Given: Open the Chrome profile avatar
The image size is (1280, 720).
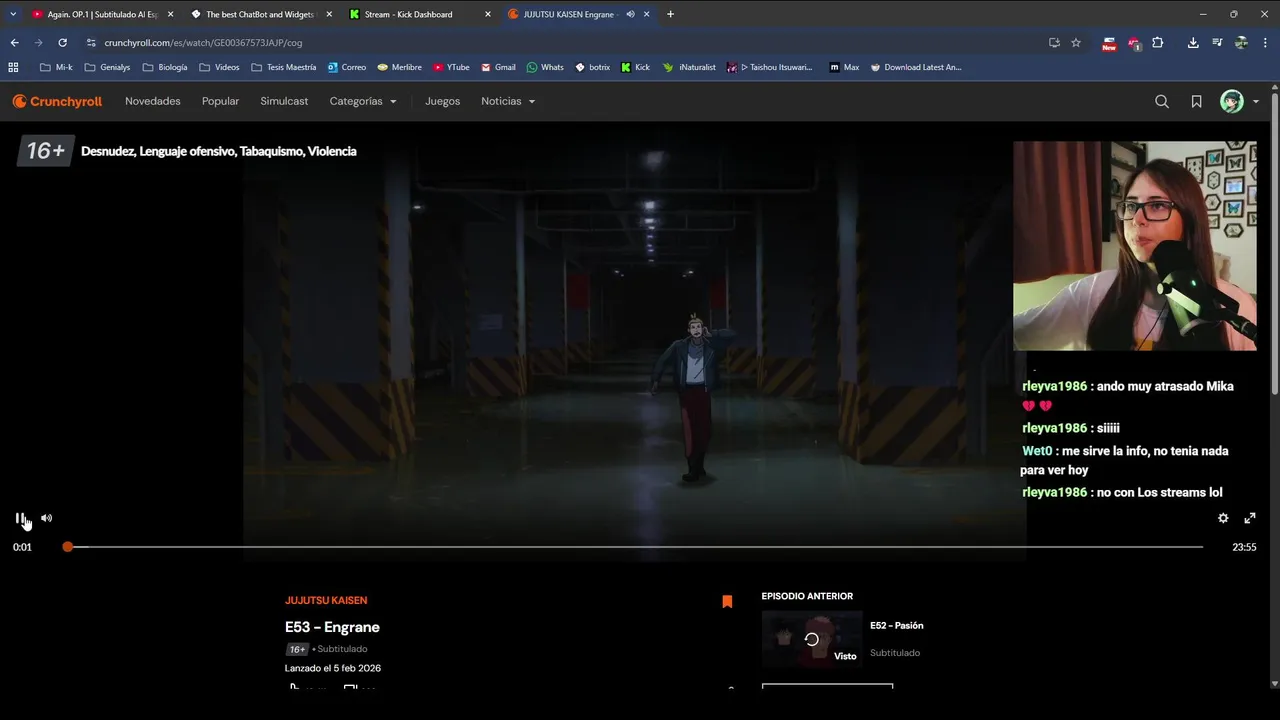Looking at the screenshot, I should tap(1241, 42).
